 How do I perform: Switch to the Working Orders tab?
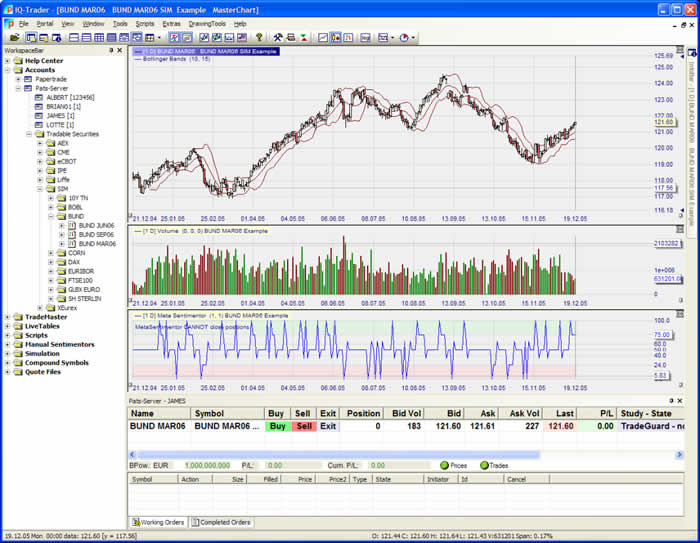[x=158, y=522]
